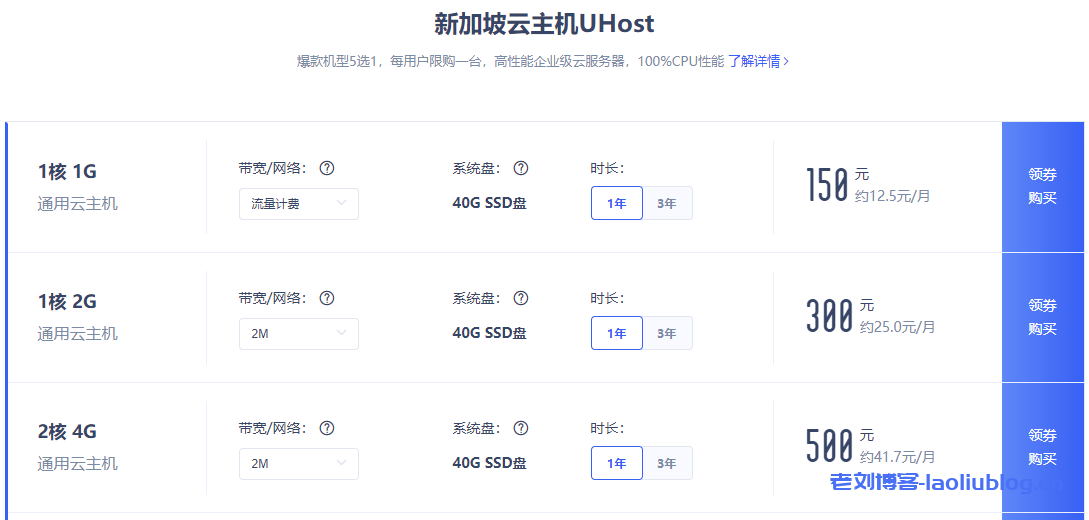Expand 2M bandwidth dropdown for 2核 4G
Image resolution: width=1089 pixels, height=520 pixels.
coord(298,463)
